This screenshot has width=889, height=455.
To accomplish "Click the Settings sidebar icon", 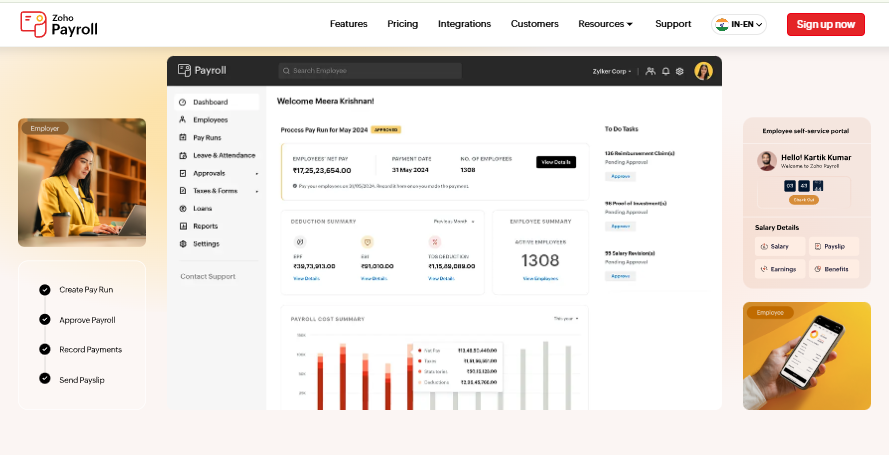I will point(183,244).
